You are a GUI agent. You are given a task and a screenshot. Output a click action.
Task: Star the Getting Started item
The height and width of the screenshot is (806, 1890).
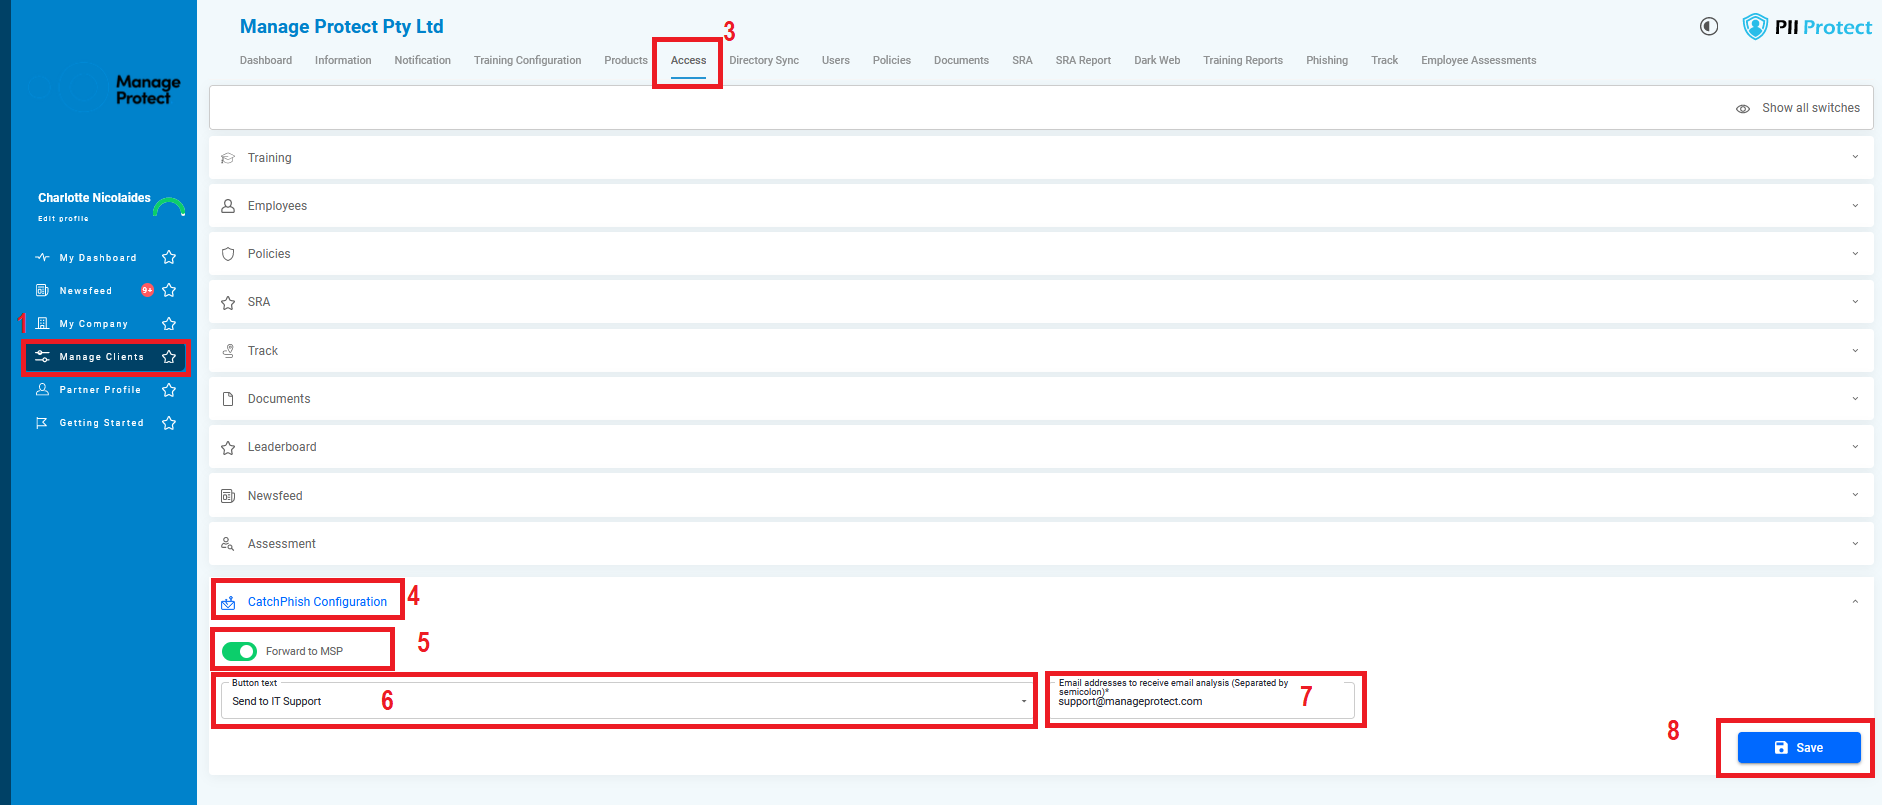(x=169, y=423)
